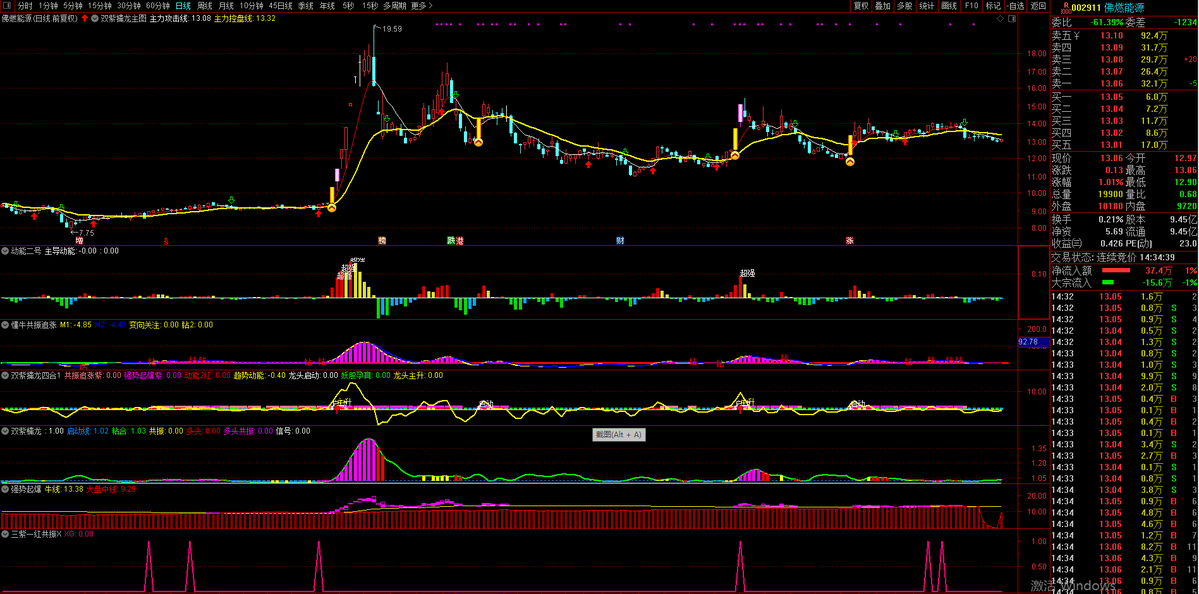Switch to the 60分钟 period tab

point(158,5)
